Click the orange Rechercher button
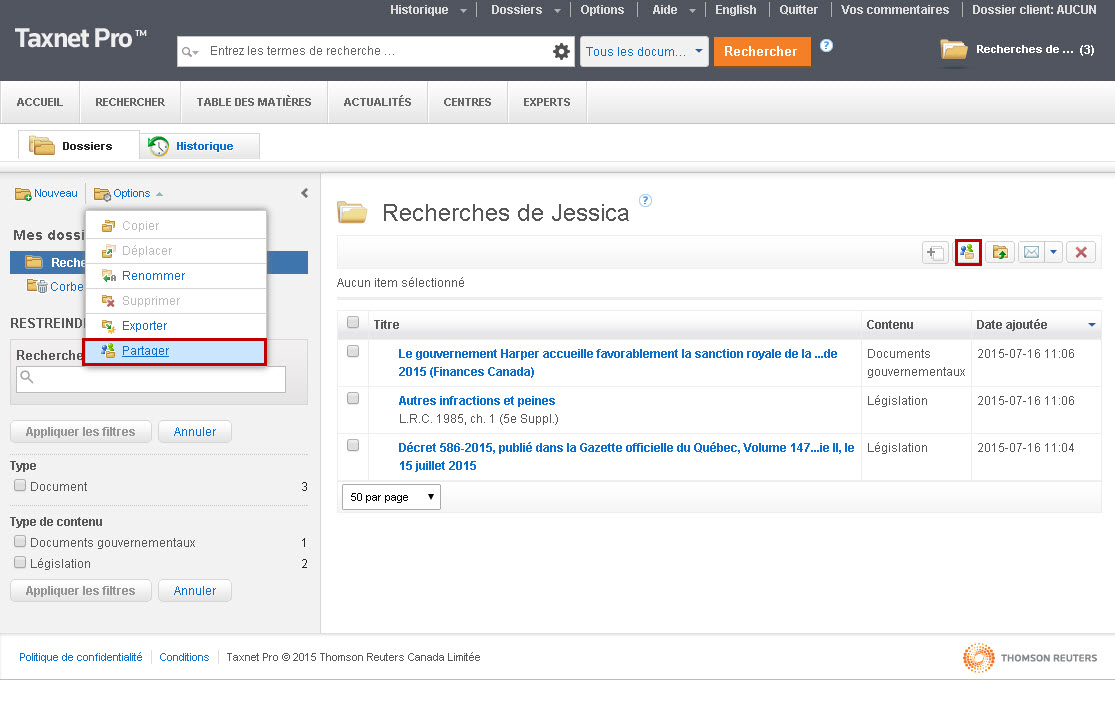 [x=762, y=52]
